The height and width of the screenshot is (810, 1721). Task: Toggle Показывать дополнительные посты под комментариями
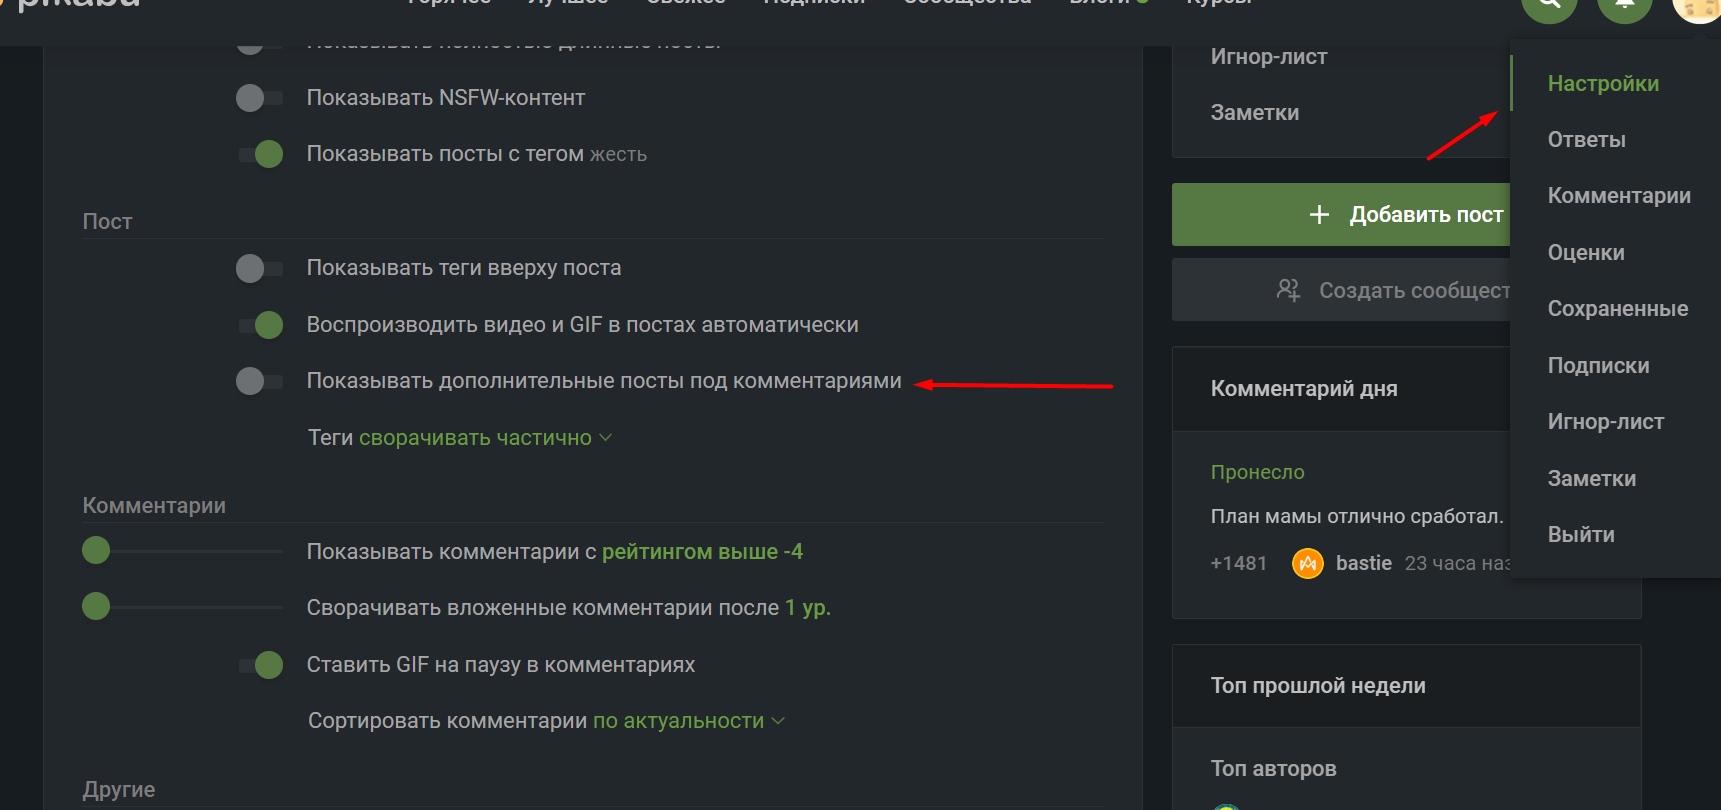click(x=259, y=381)
